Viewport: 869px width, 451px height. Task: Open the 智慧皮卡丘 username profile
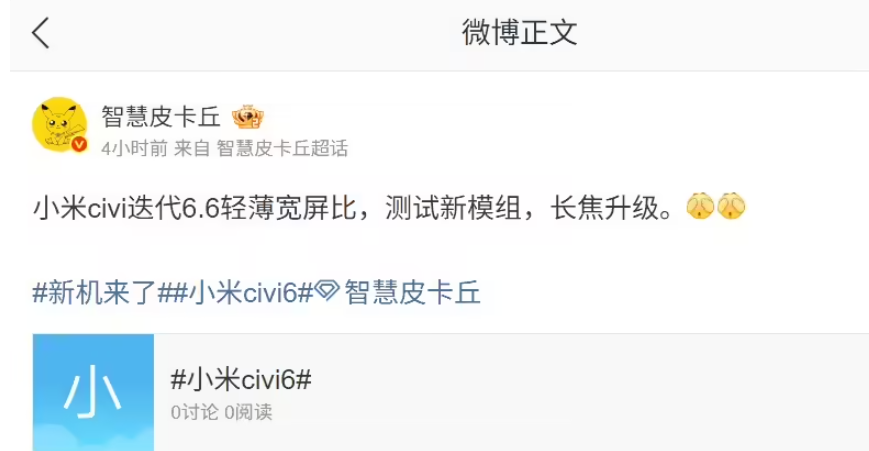click(161, 117)
